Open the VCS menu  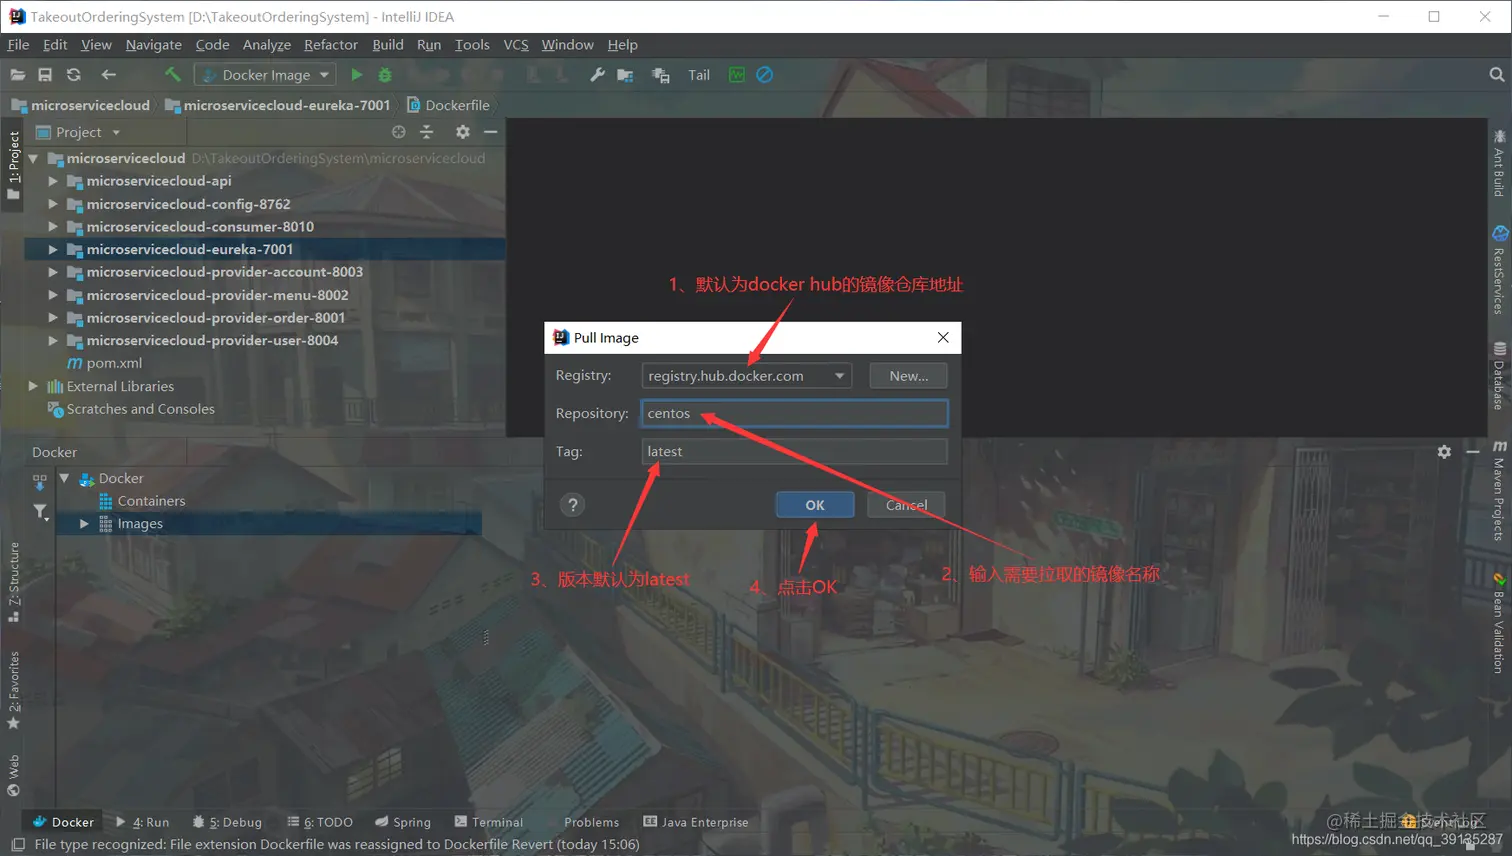[x=516, y=45]
